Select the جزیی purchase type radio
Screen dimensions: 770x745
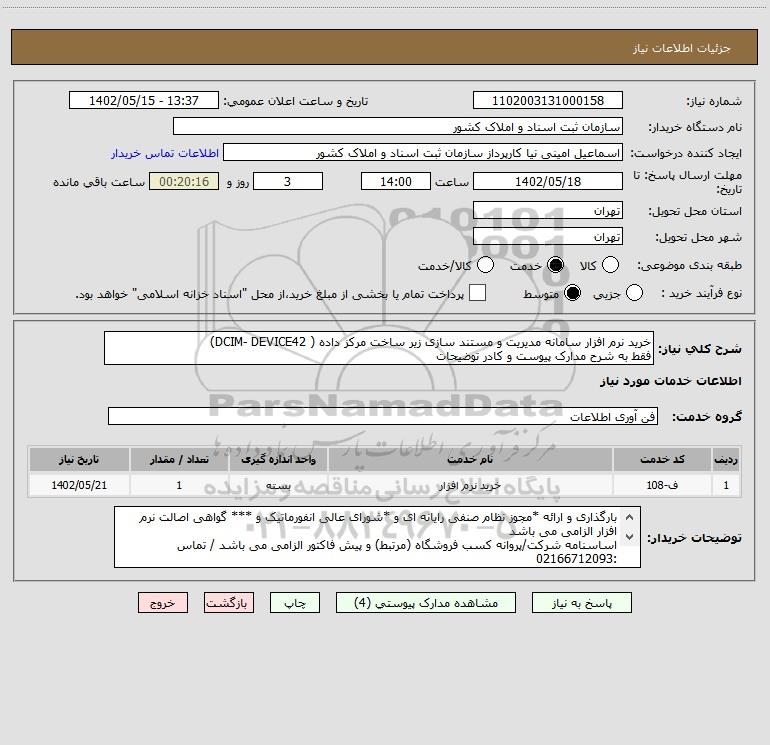[x=634, y=293]
